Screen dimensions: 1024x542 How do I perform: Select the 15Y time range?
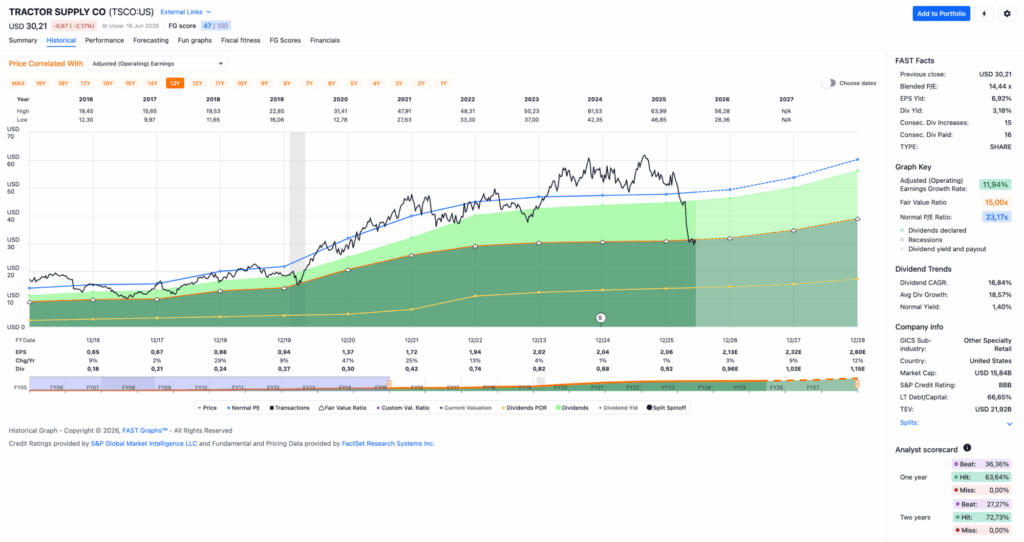130,83
